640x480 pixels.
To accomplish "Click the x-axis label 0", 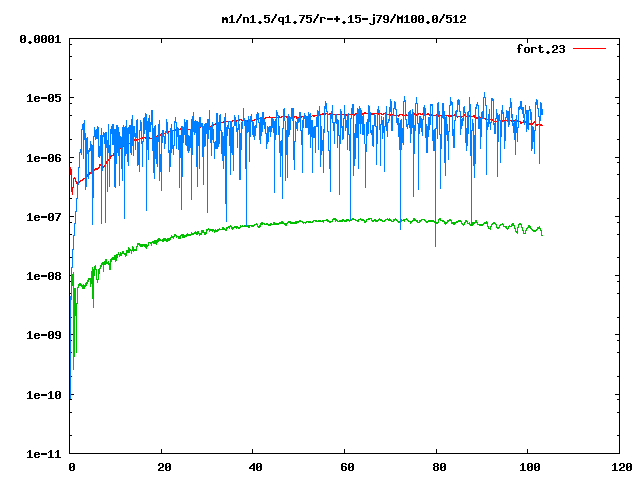I will [x=72, y=467].
